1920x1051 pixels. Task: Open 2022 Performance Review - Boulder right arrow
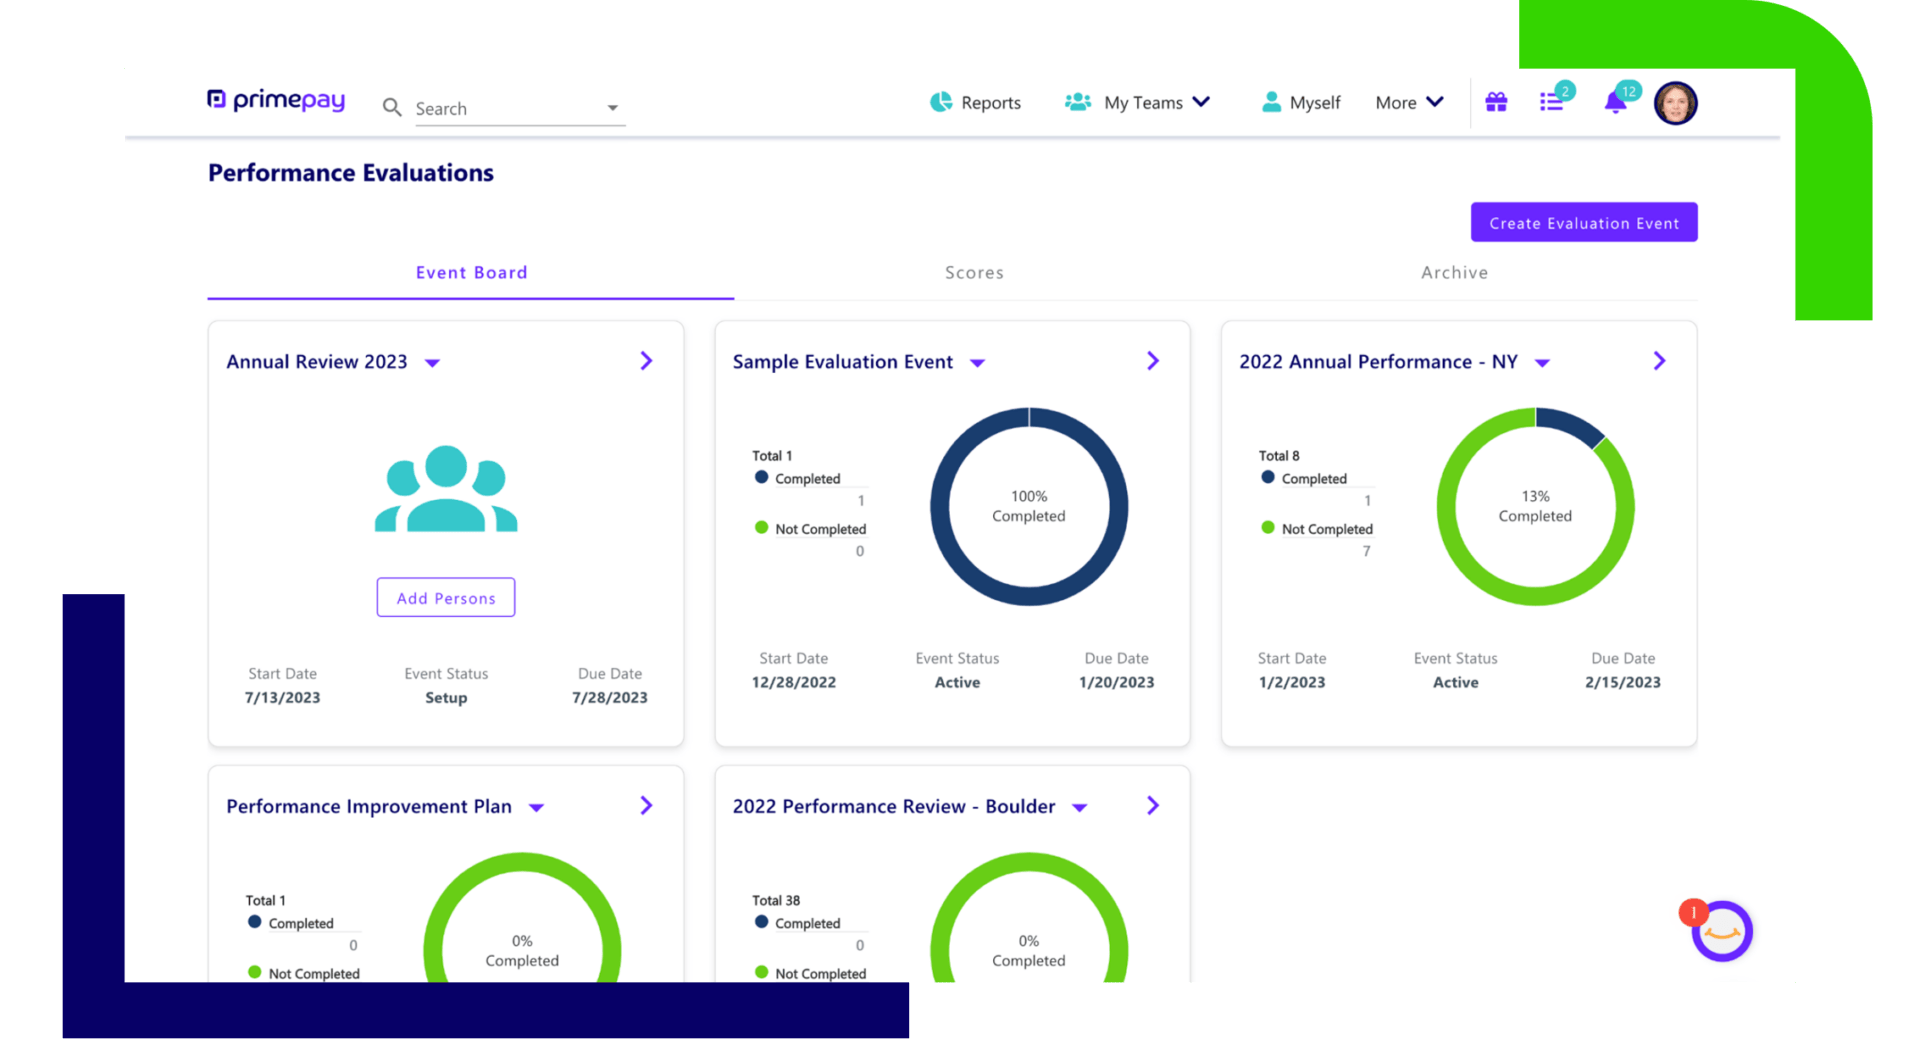[1153, 806]
